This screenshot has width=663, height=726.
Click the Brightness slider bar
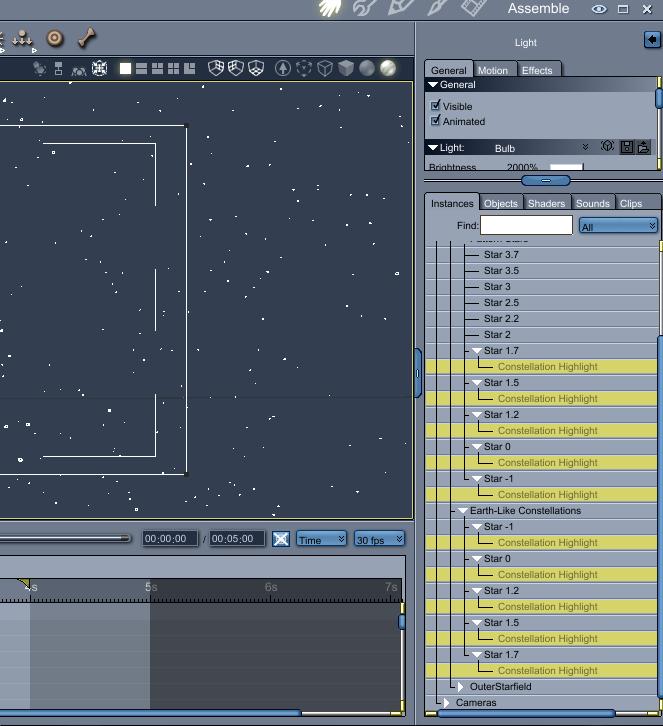click(x=566, y=166)
